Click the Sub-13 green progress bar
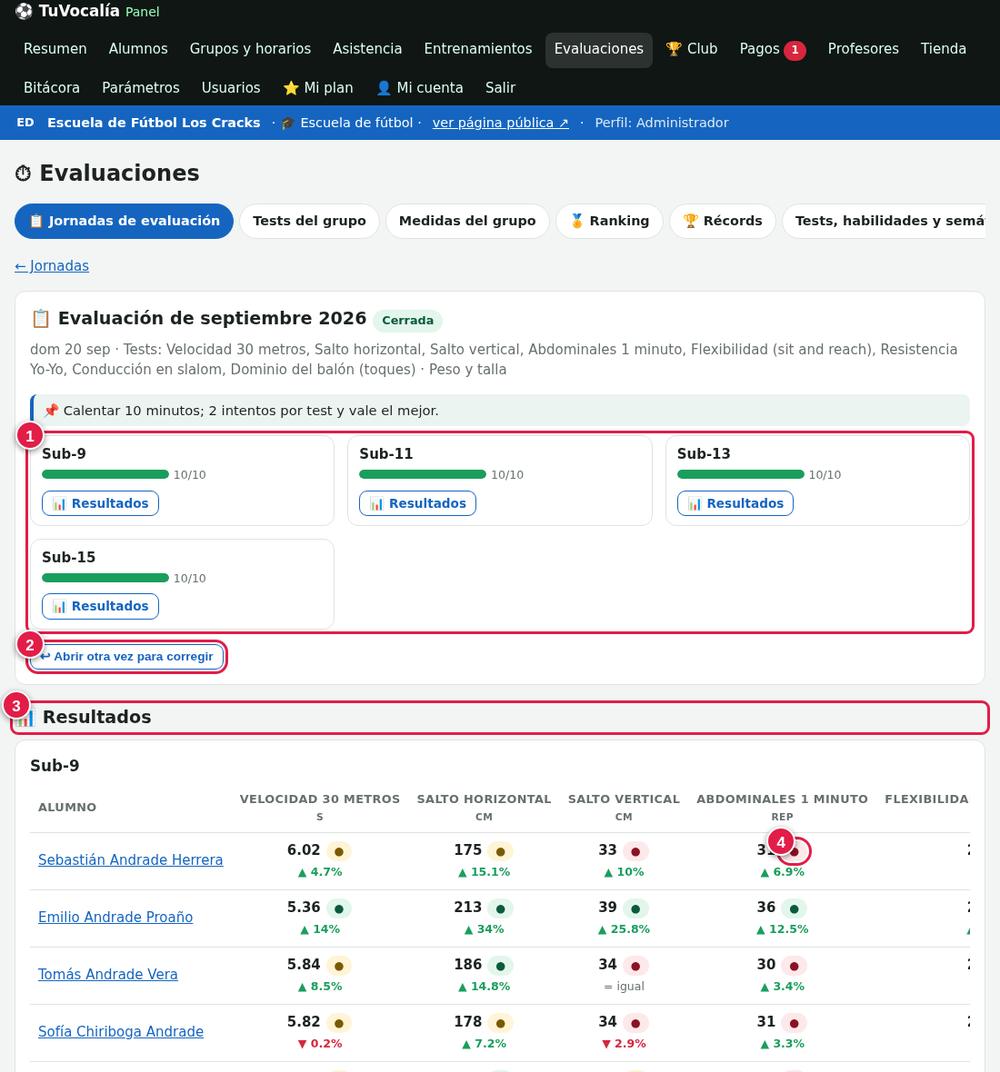Screen dimensions: 1000x1072 click(740, 474)
